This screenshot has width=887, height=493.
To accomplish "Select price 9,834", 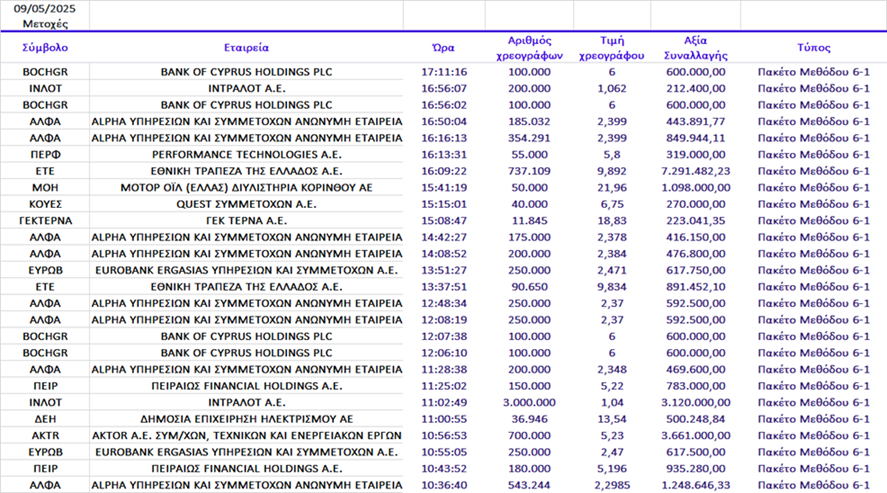I will tap(612, 287).
